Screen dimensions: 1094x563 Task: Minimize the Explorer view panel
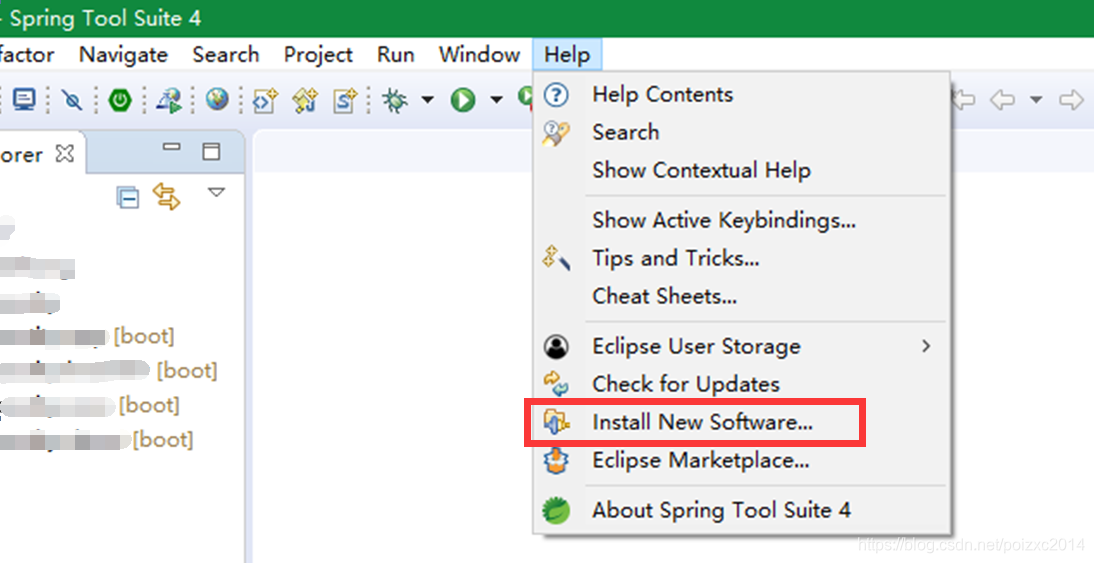point(172,147)
